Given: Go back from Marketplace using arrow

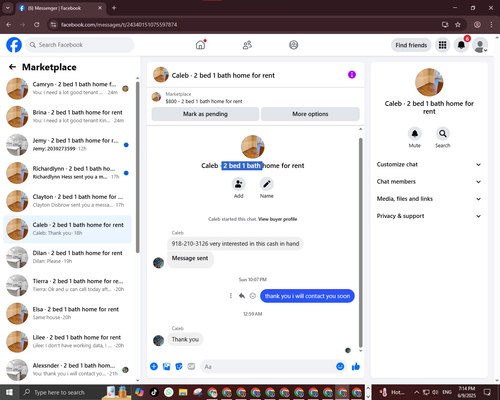Looking at the screenshot, I should click(12, 67).
